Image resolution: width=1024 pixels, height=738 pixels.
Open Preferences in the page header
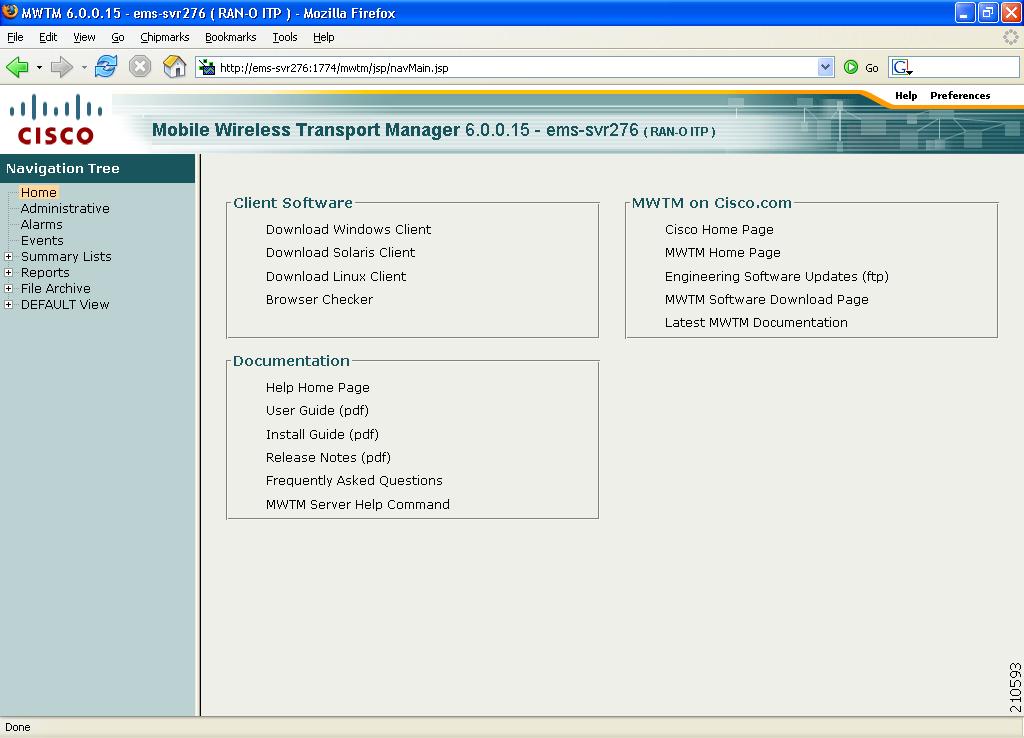[x=960, y=95]
